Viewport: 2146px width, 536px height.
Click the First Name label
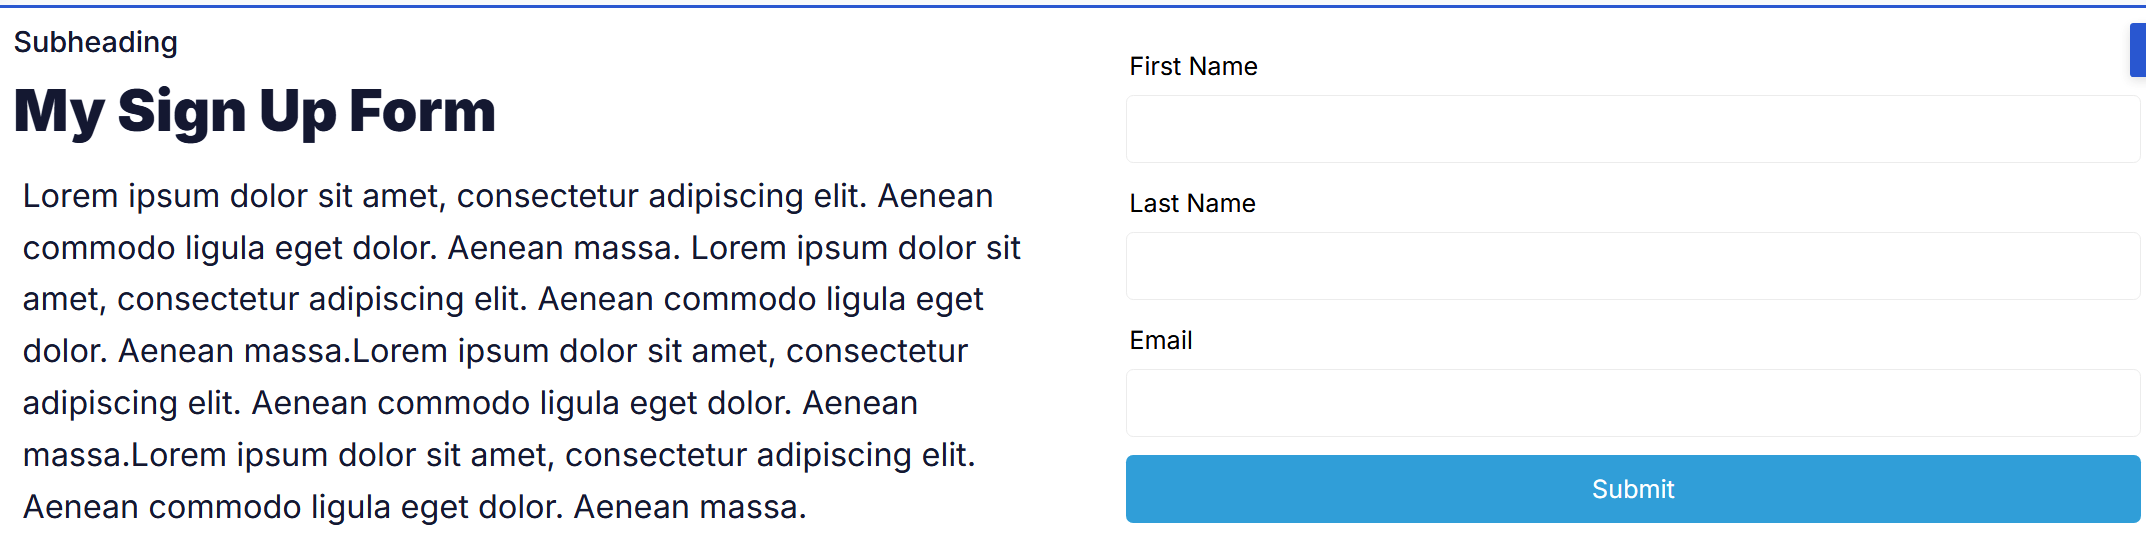pyautogui.click(x=1193, y=66)
